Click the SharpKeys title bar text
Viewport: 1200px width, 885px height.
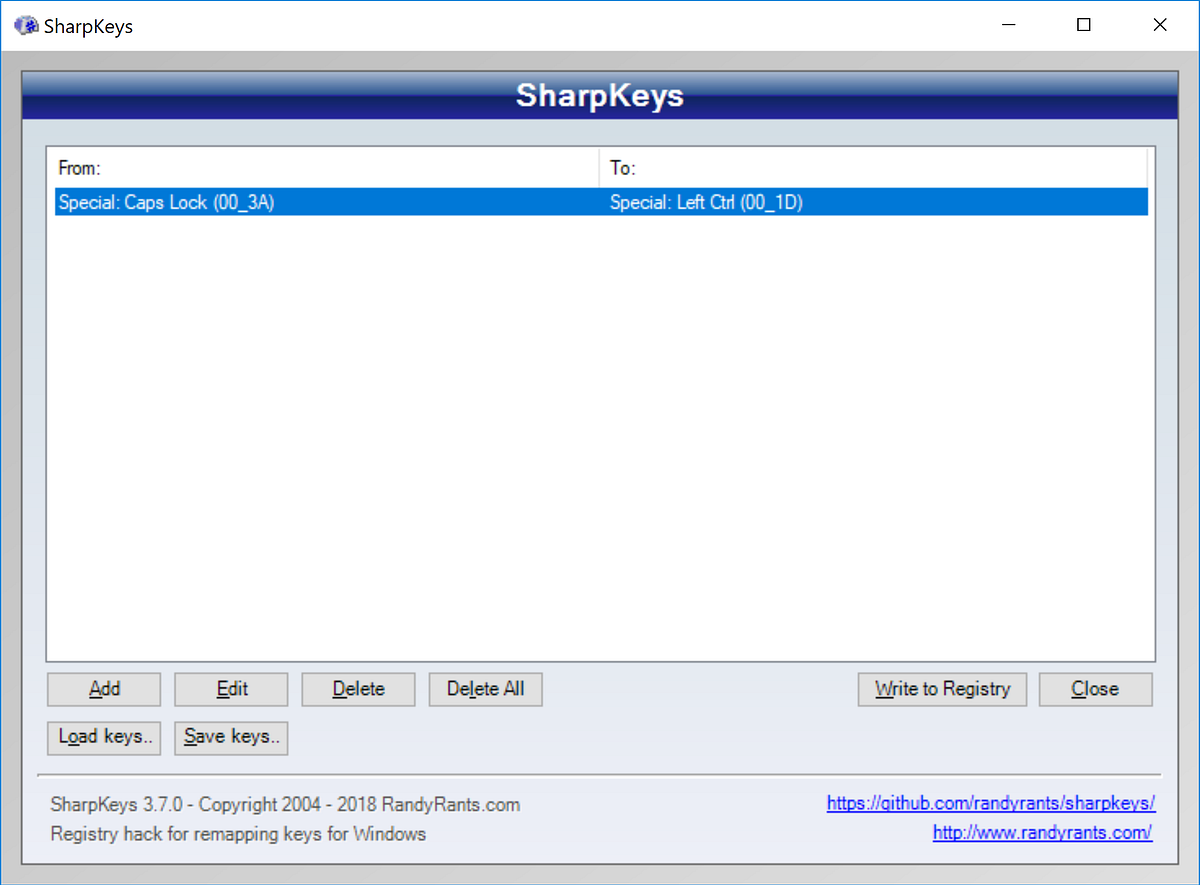[88, 25]
